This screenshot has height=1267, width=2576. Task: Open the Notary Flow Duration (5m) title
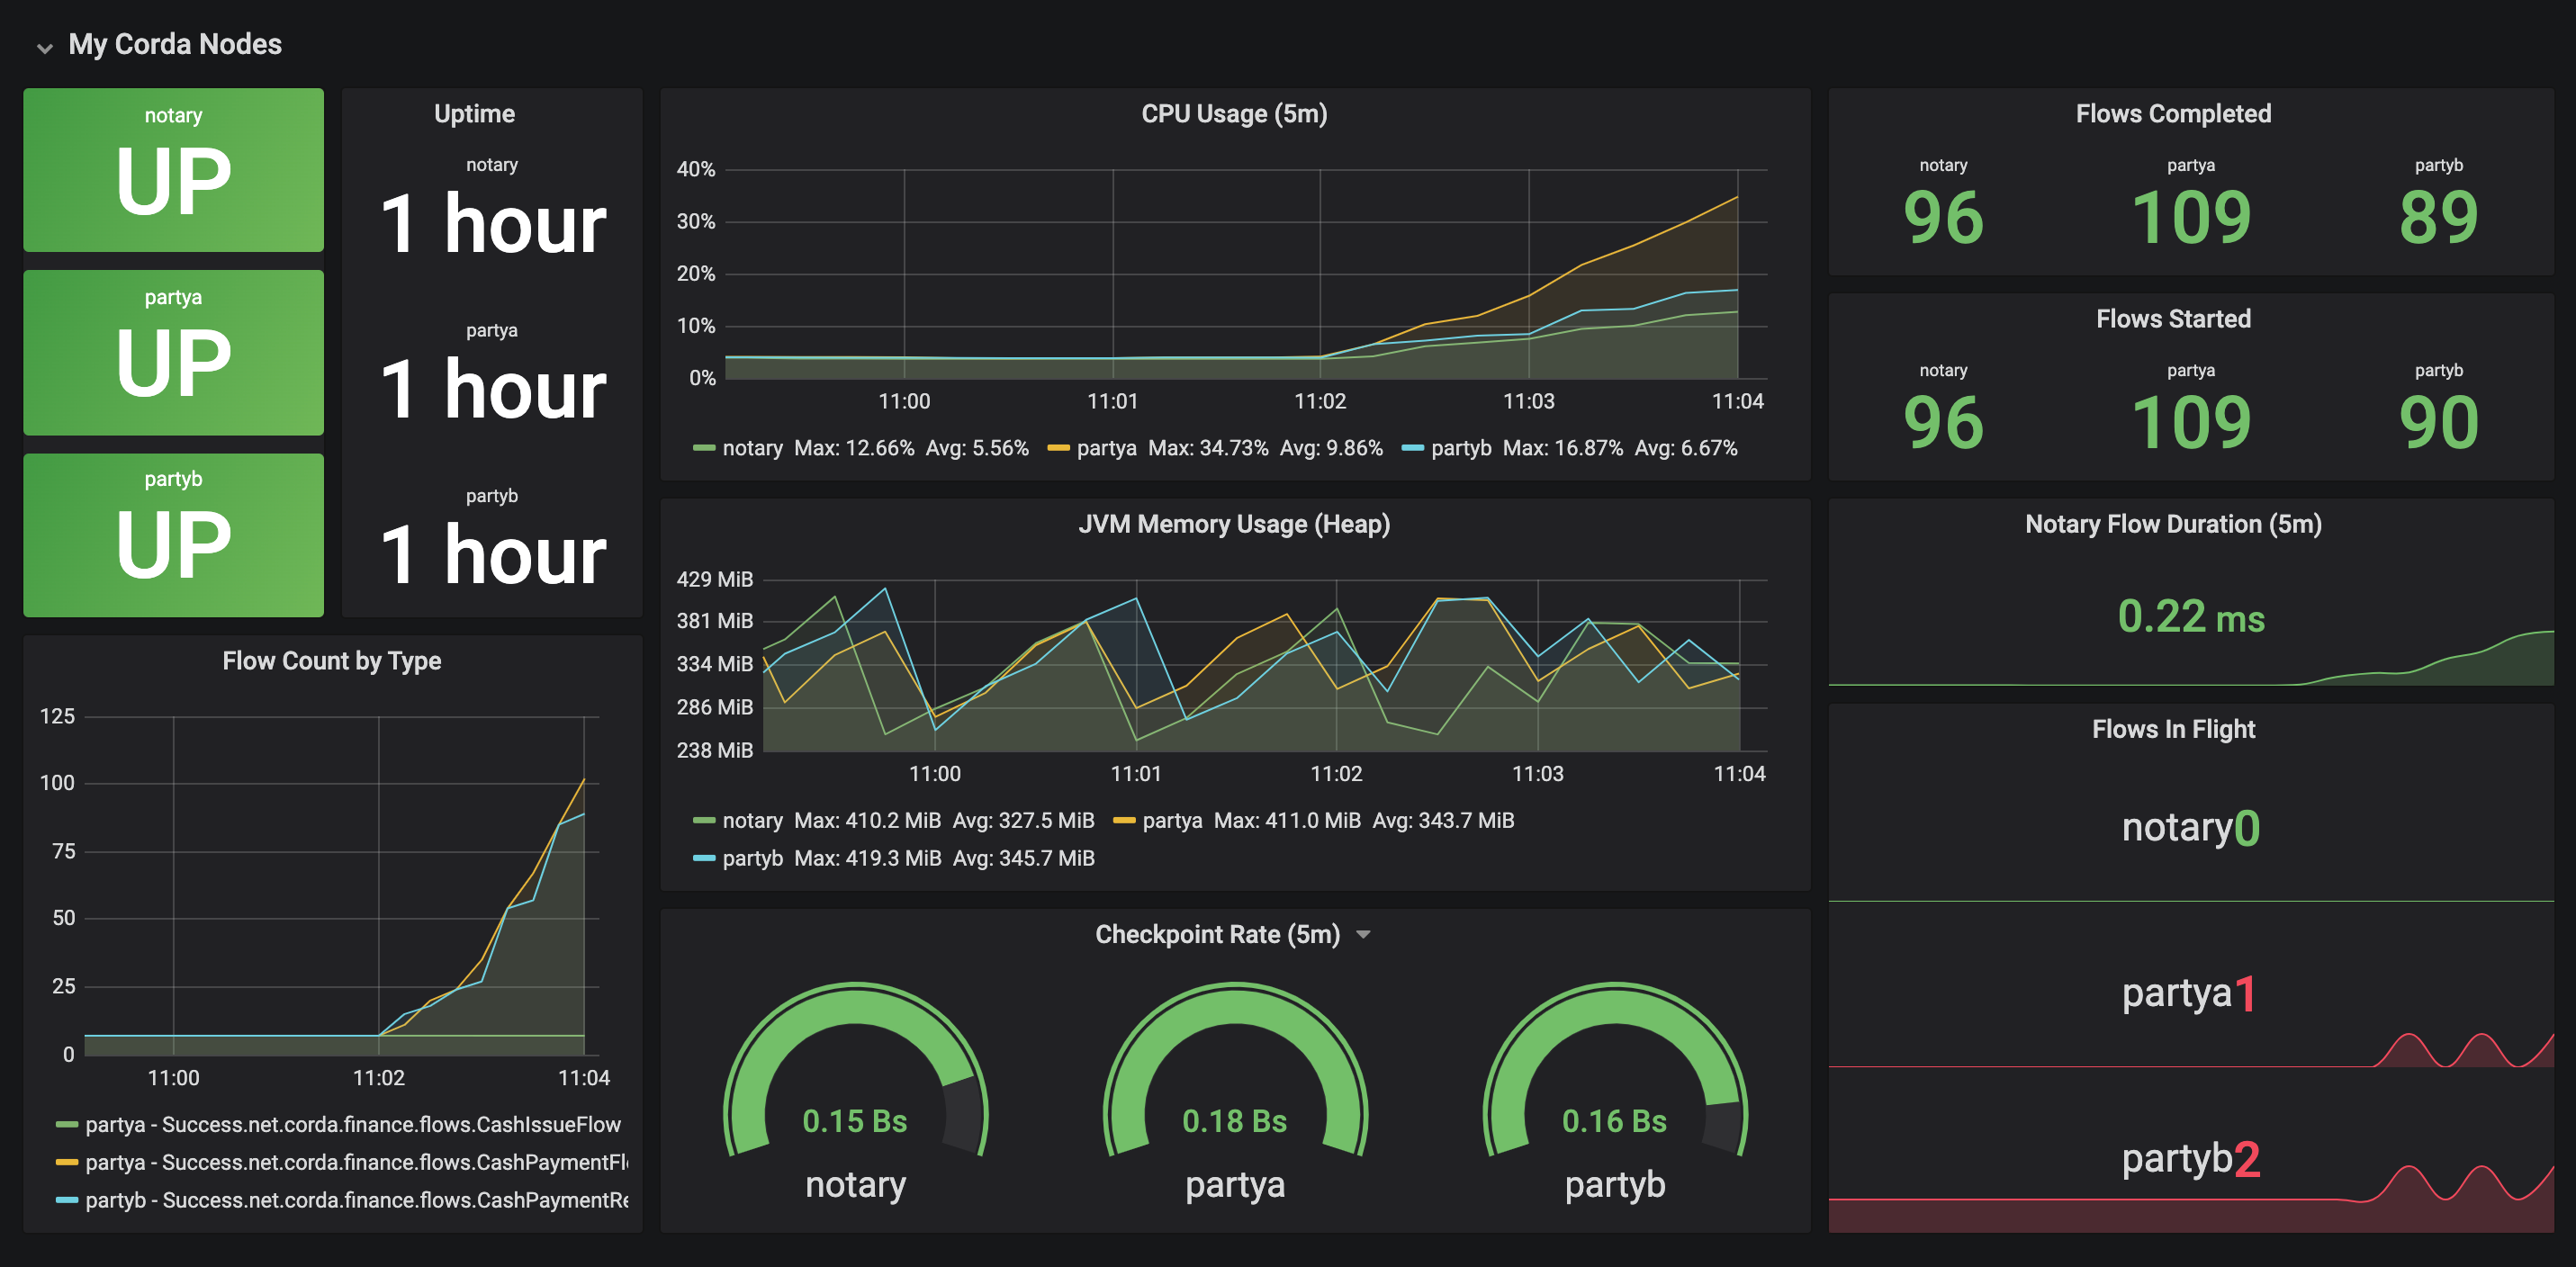[x=2173, y=524]
